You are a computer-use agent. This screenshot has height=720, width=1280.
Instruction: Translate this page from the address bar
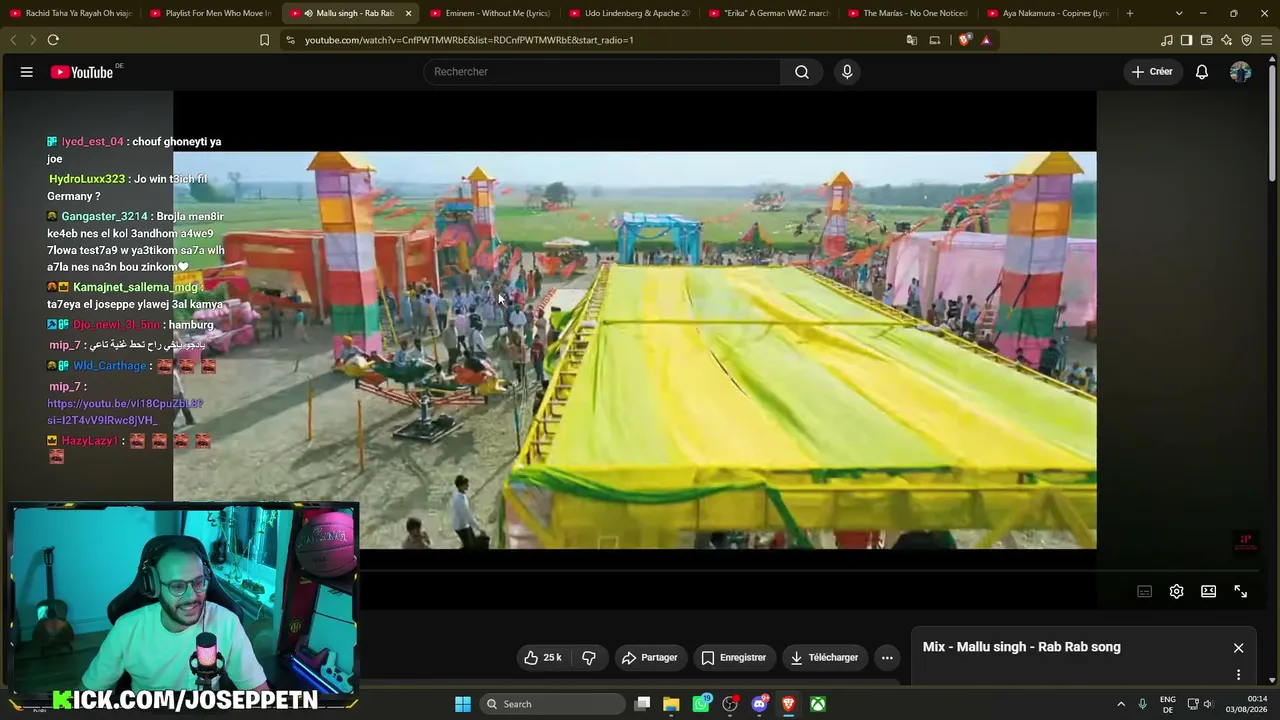click(911, 40)
